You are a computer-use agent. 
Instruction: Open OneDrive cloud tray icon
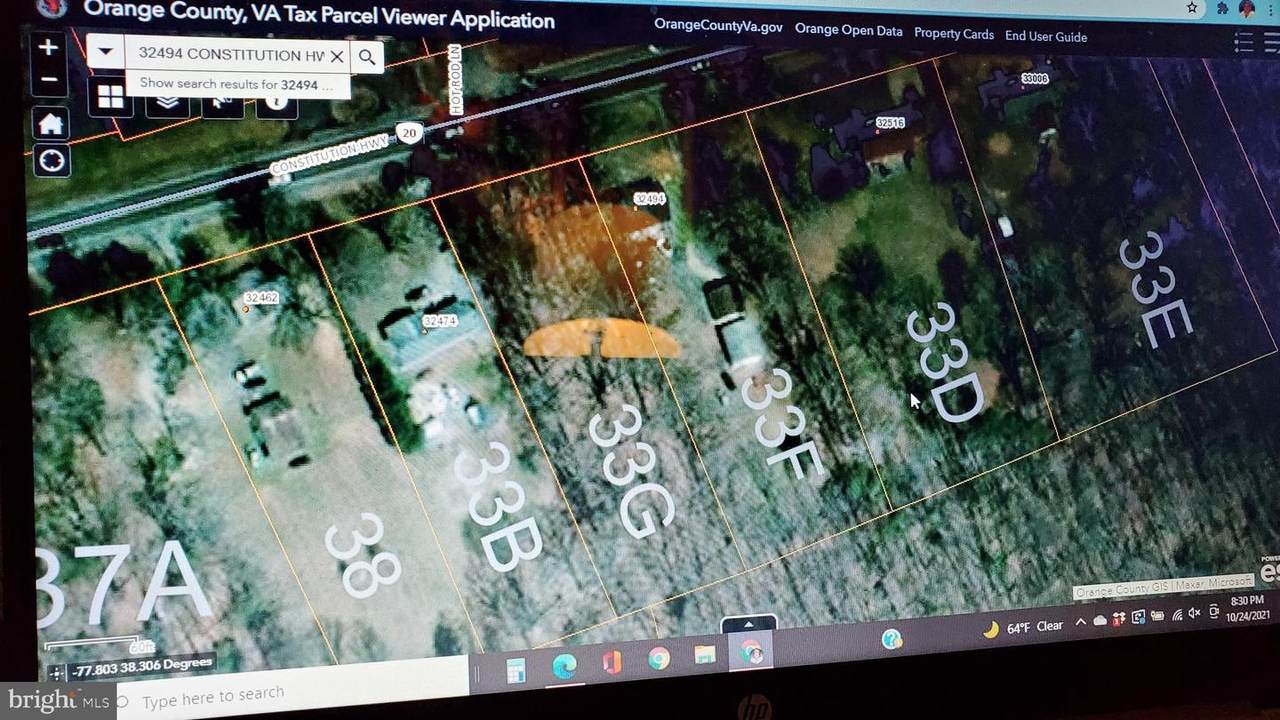tap(1100, 621)
